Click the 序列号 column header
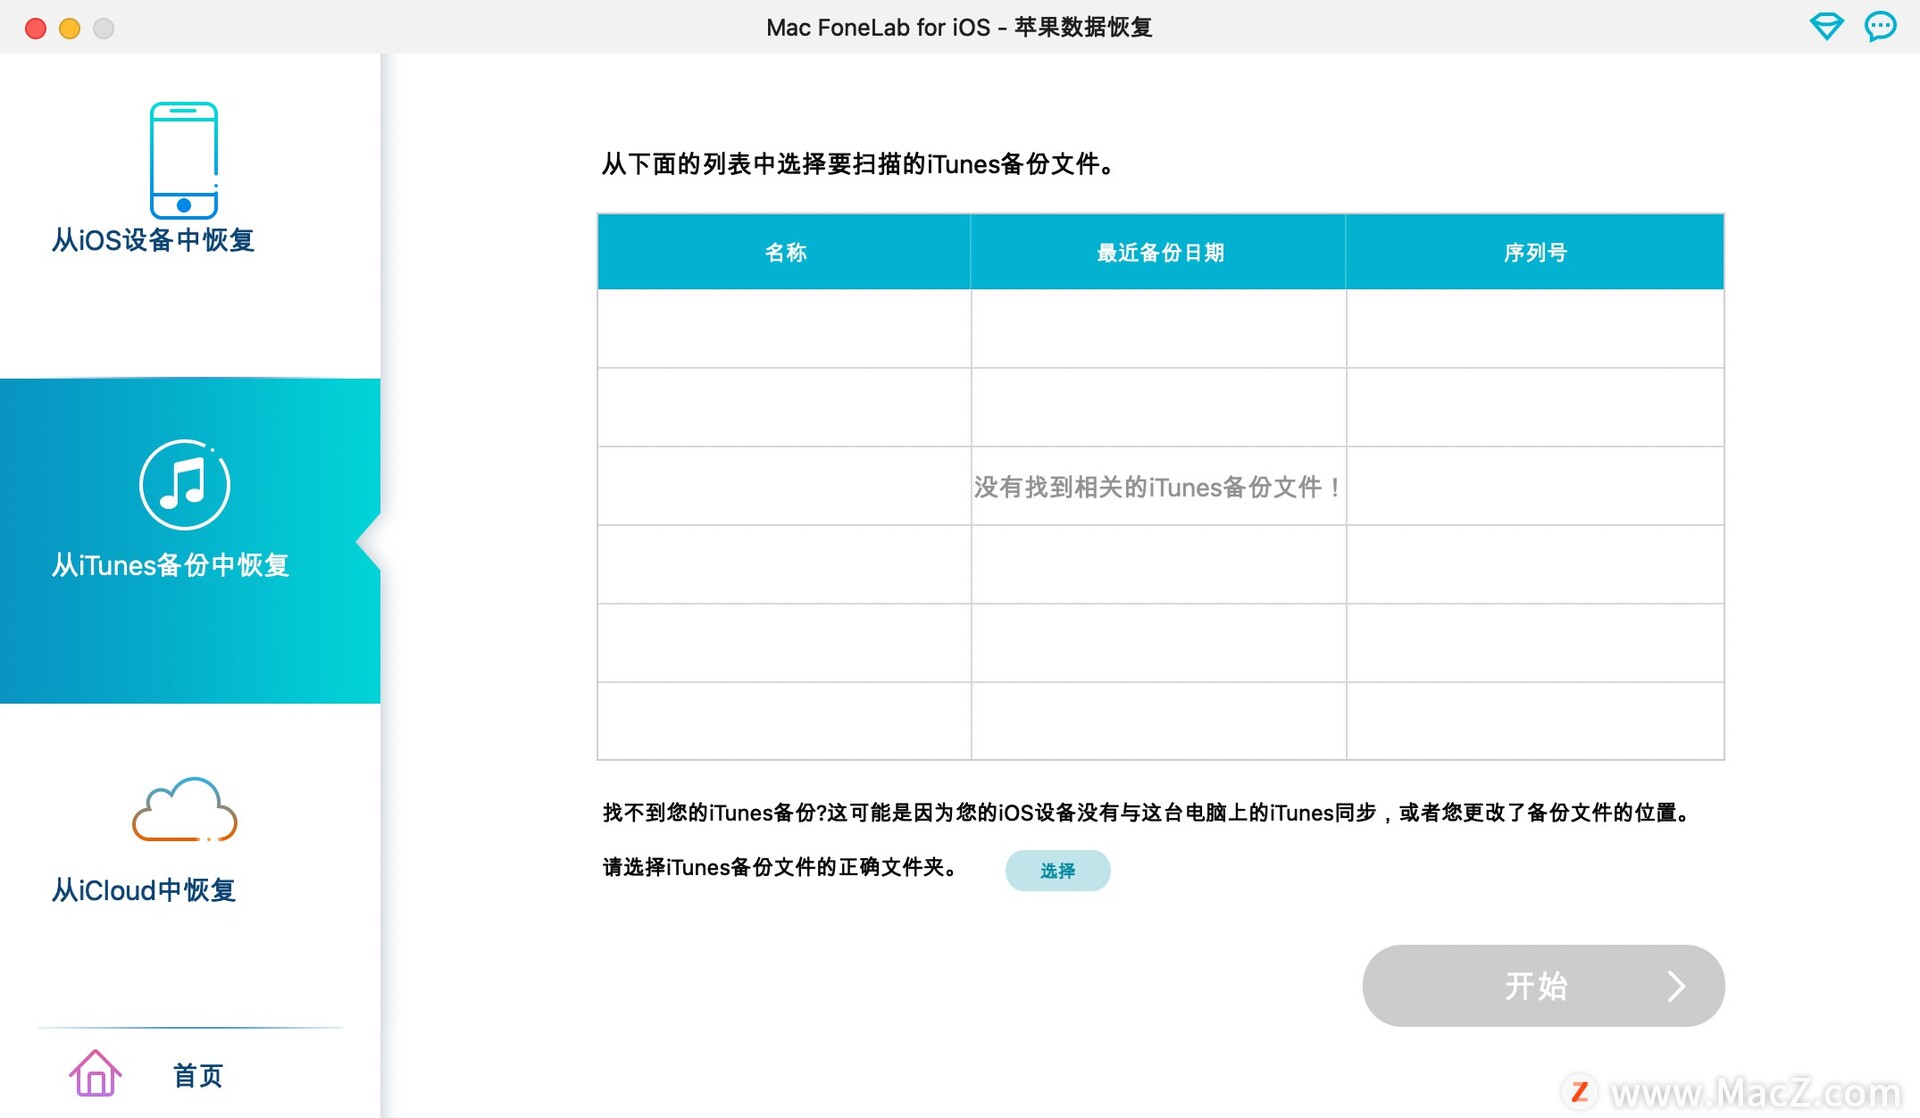 [x=1535, y=252]
